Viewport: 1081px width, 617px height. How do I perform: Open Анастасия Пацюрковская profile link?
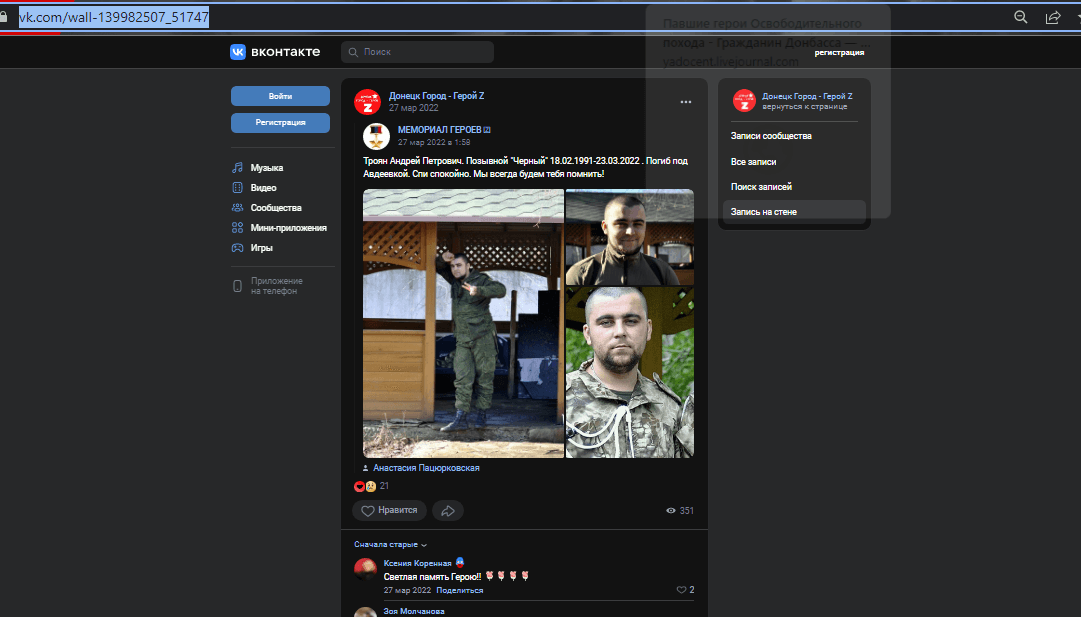coord(426,468)
